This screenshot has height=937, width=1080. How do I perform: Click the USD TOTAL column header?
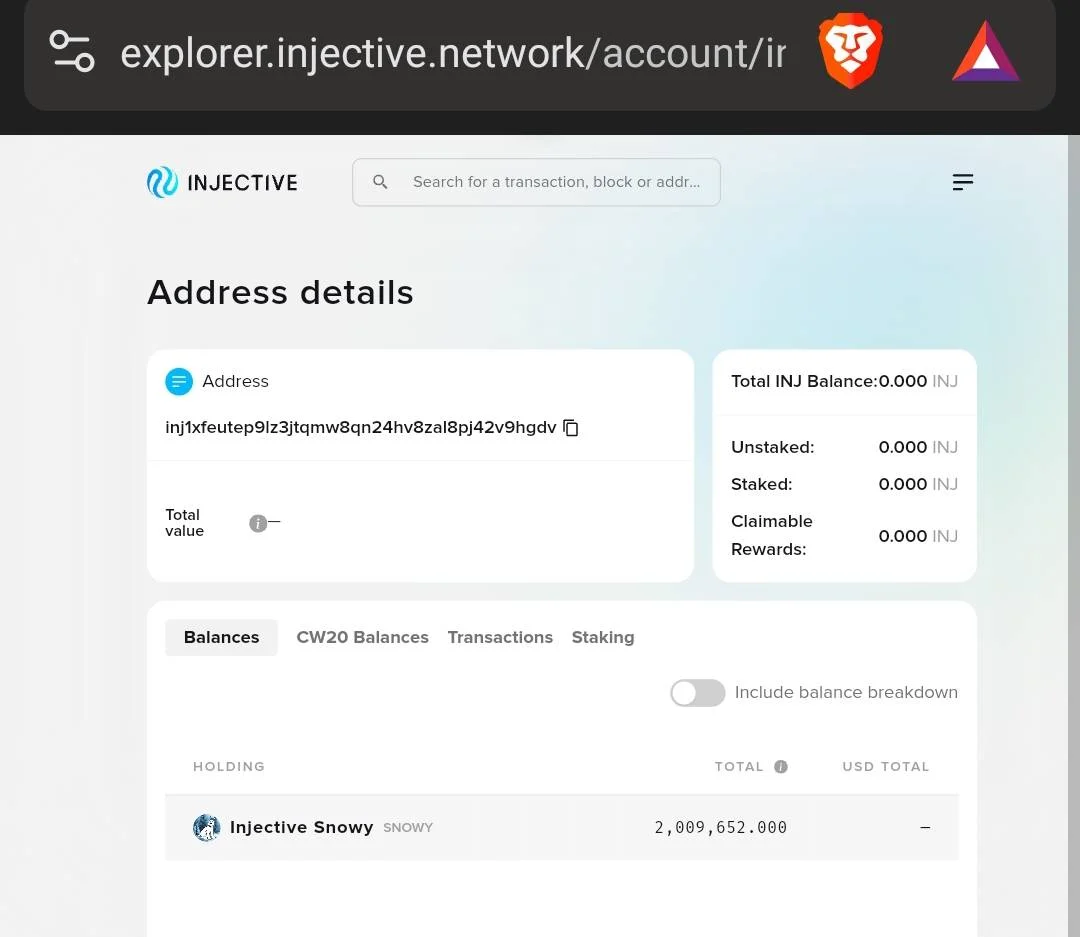(x=886, y=767)
